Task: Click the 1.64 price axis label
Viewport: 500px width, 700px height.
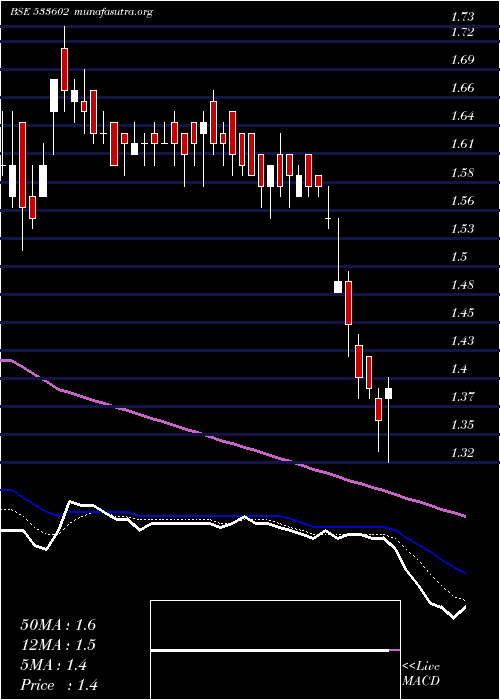Action: (463, 116)
